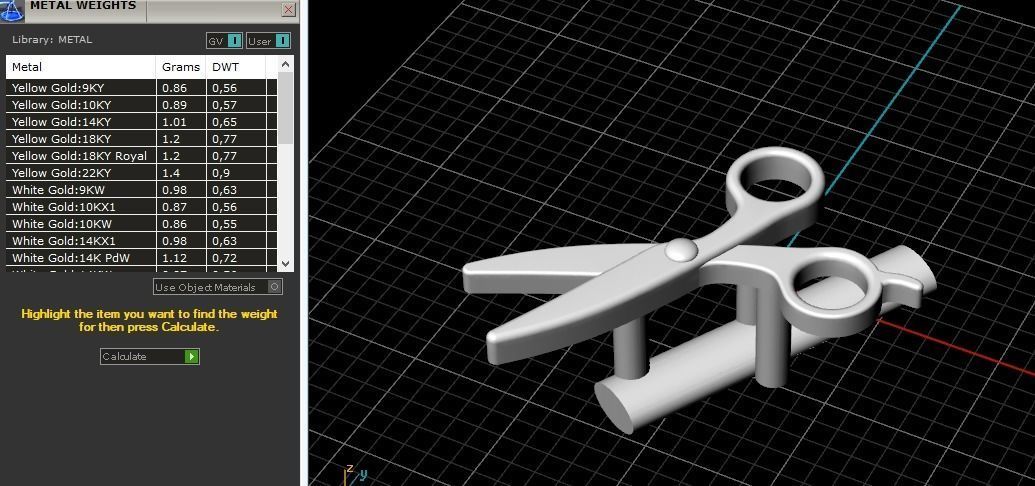The height and width of the screenshot is (486, 1035).
Task: Click the Metal column header
Action: 81,67
